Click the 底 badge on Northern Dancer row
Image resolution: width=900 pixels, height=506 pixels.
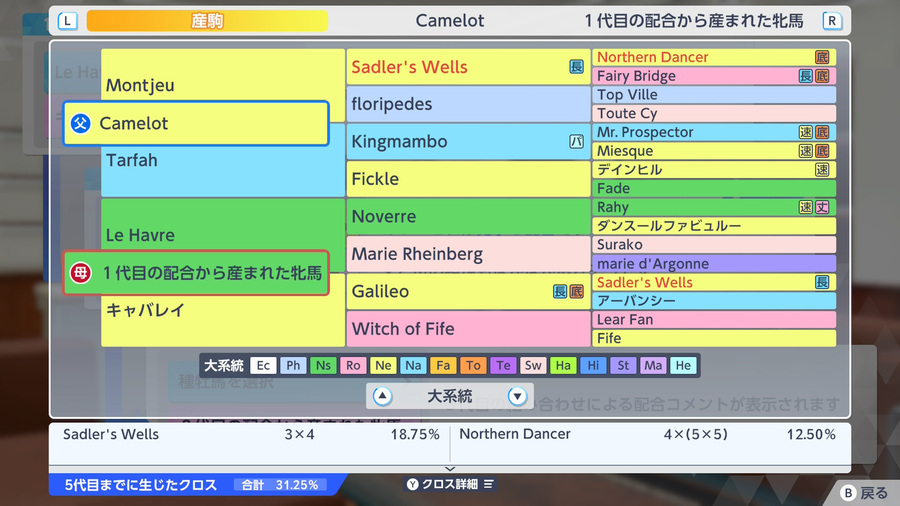(822, 57)
